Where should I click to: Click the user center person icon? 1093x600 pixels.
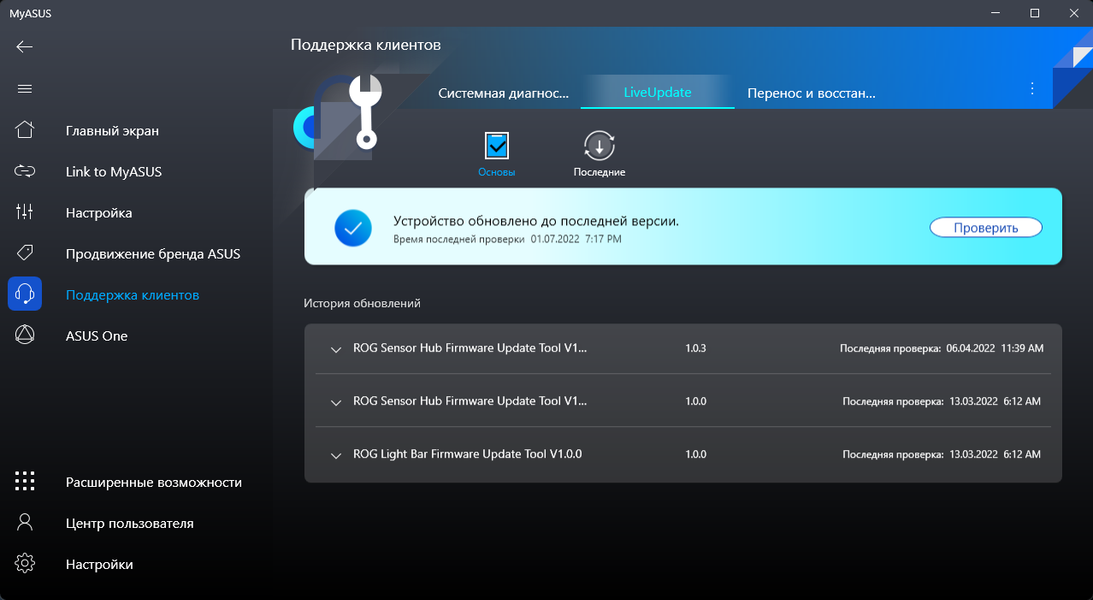click(24, 522)
